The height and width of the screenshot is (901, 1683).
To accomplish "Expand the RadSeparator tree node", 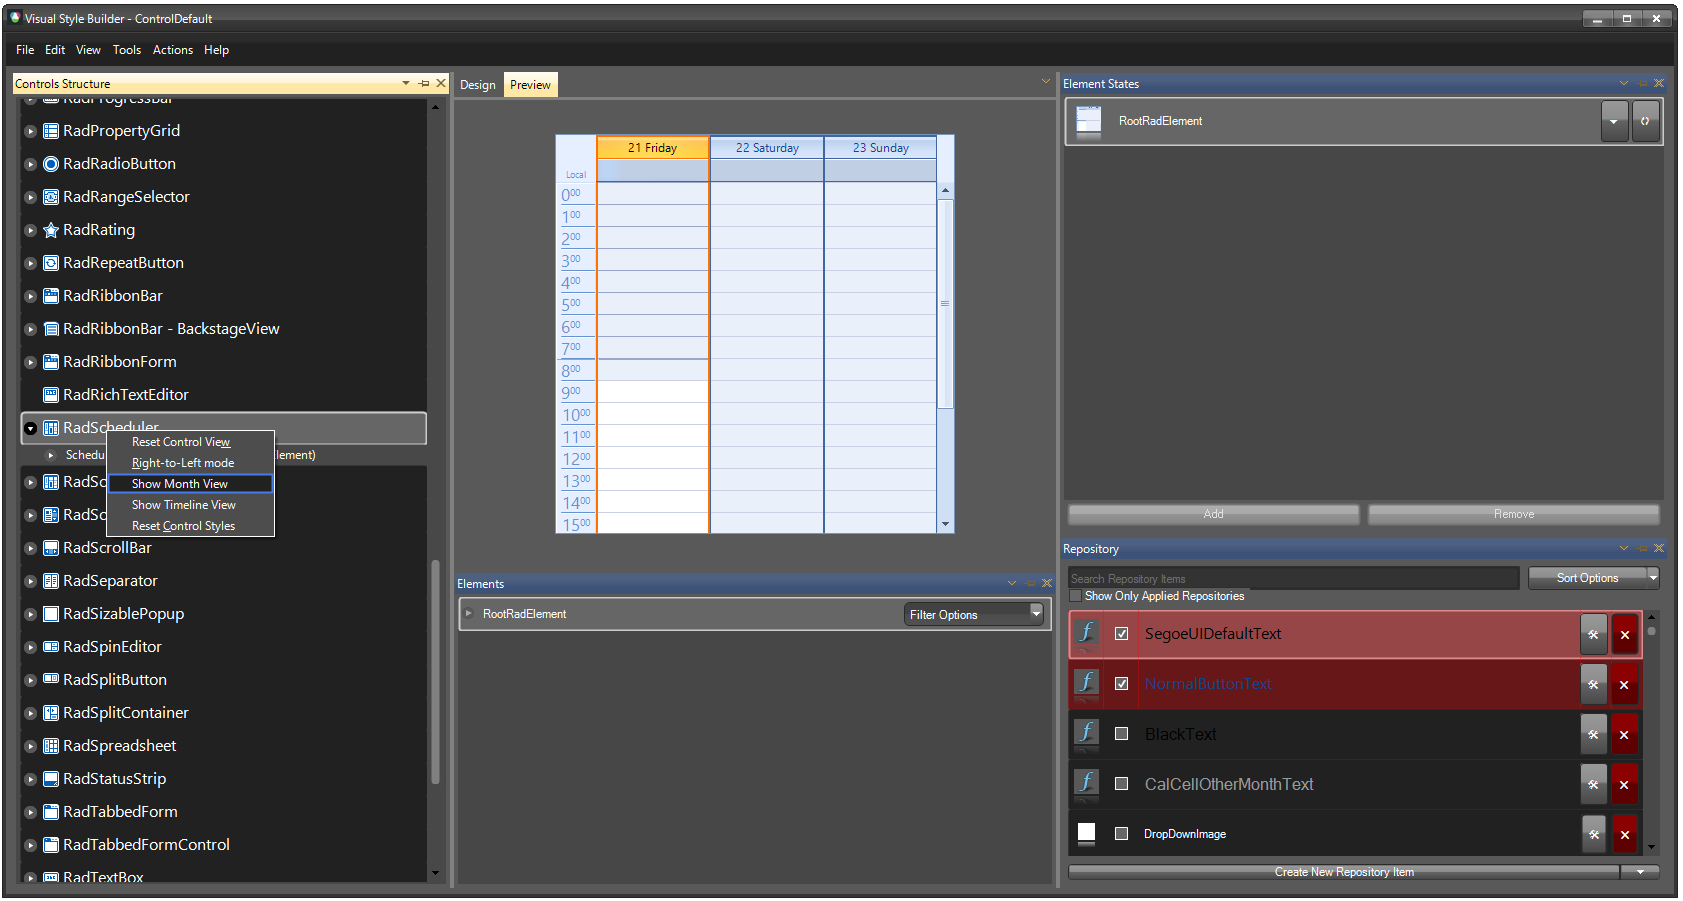I will coord(31,581).
